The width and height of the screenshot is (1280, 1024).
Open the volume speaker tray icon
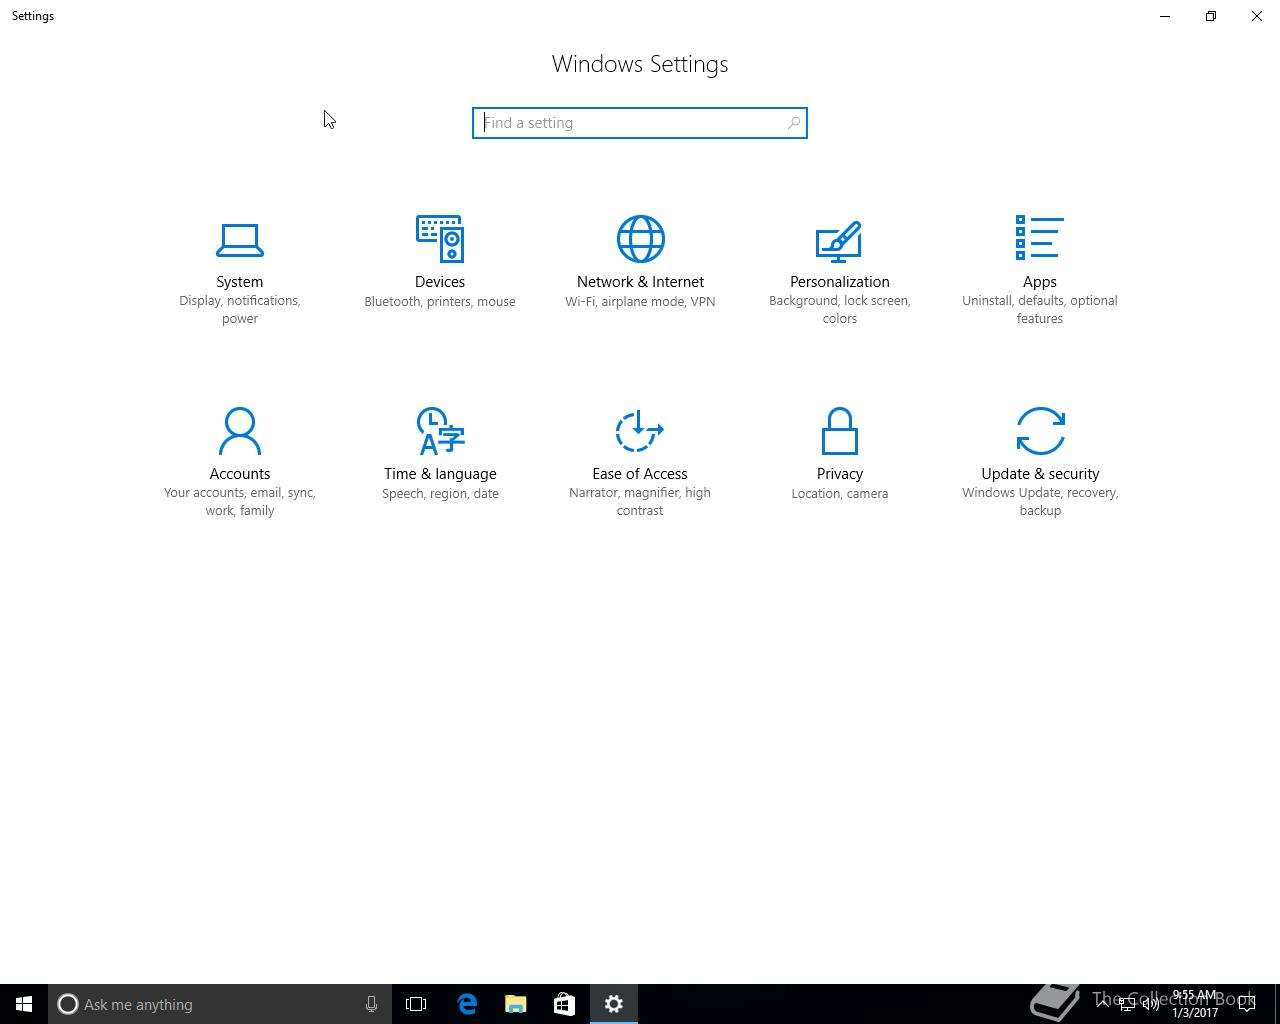pyautogui.click(x=1151, y=1004)
